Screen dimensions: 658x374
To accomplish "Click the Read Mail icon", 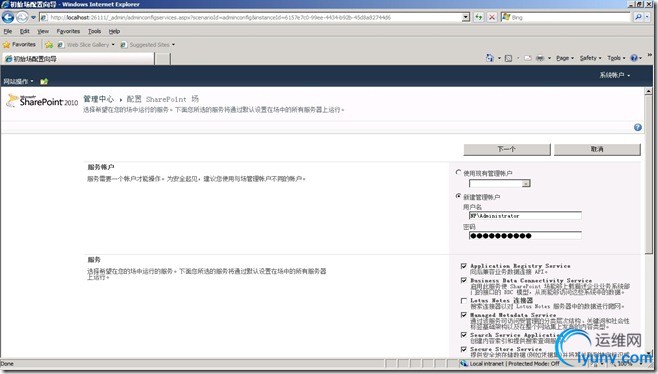I will (x=527, y=58).
